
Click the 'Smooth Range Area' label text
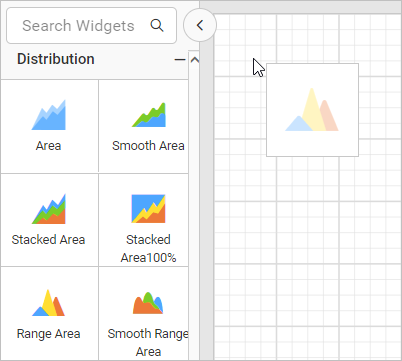(x=148, y=342)
